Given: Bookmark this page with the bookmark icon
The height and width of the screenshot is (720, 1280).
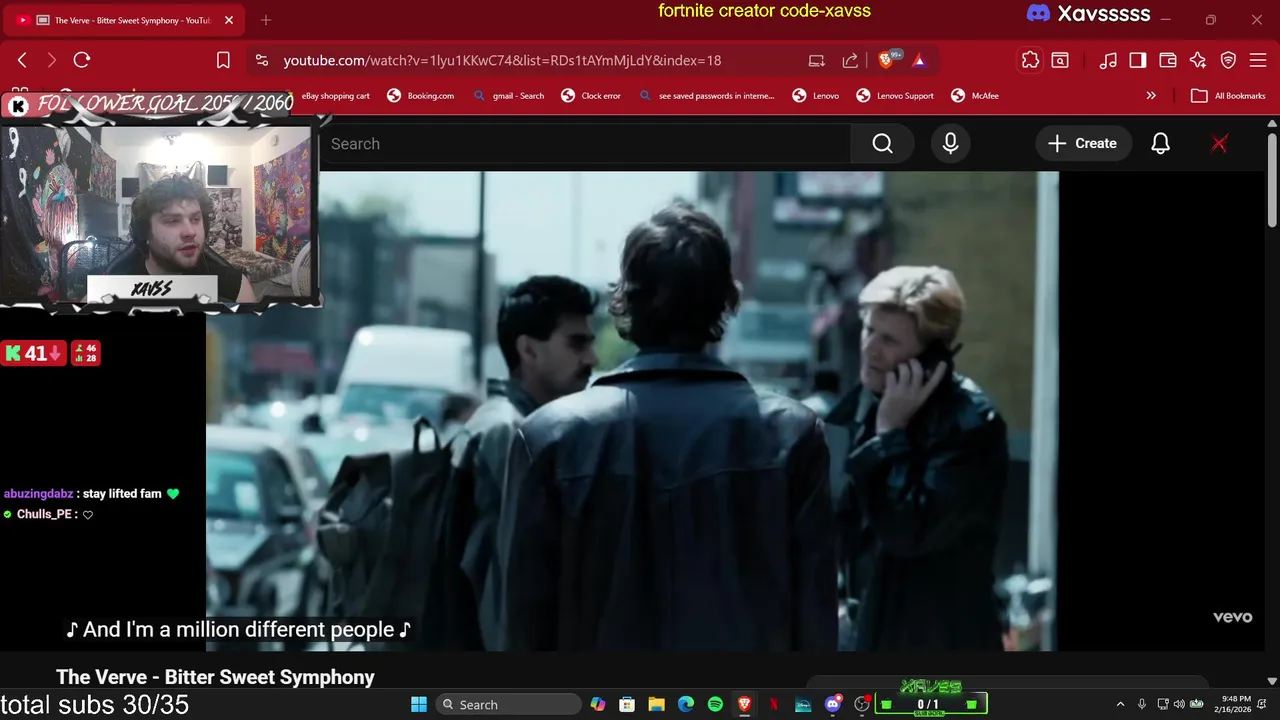Looking at the screenshot, I should click(223, 60).
